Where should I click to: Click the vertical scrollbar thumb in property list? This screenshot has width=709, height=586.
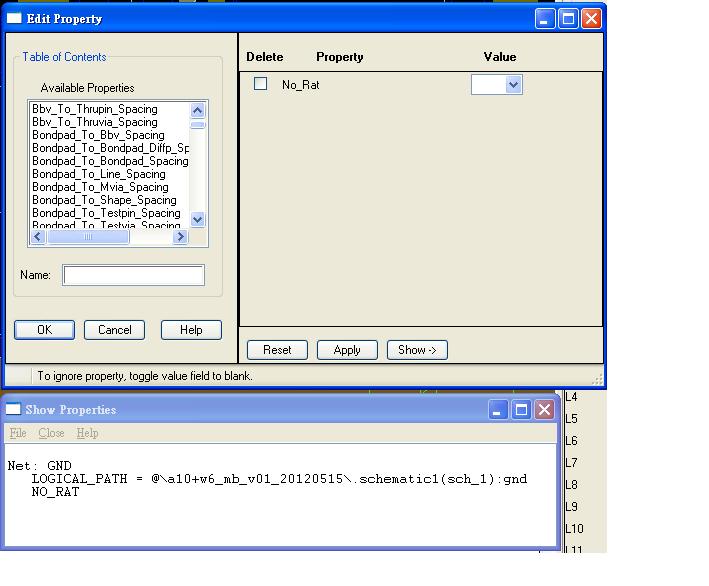tap(198, 125)
